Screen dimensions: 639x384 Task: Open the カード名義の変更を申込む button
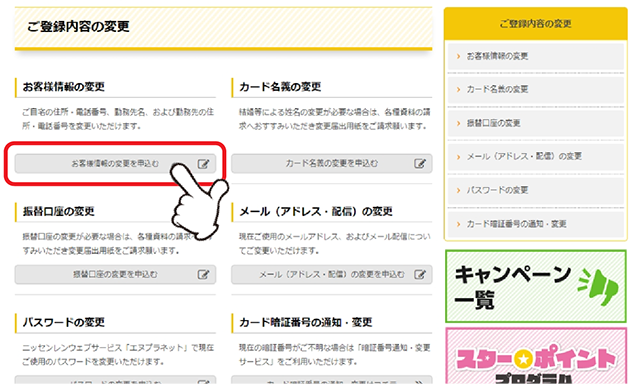(x=332, y=164)
